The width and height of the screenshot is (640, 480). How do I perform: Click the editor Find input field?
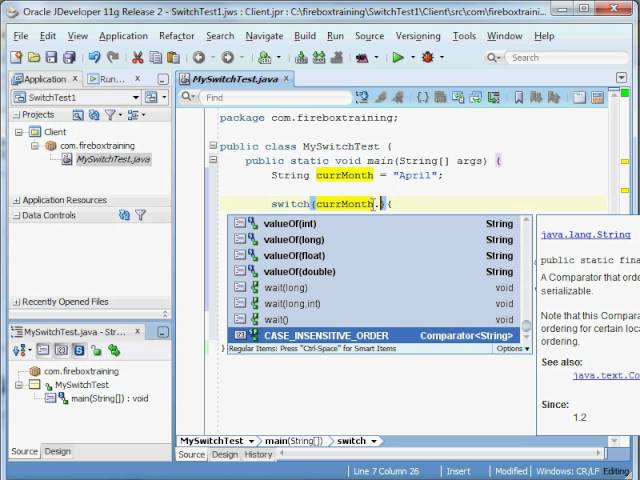tap(276, 98)
